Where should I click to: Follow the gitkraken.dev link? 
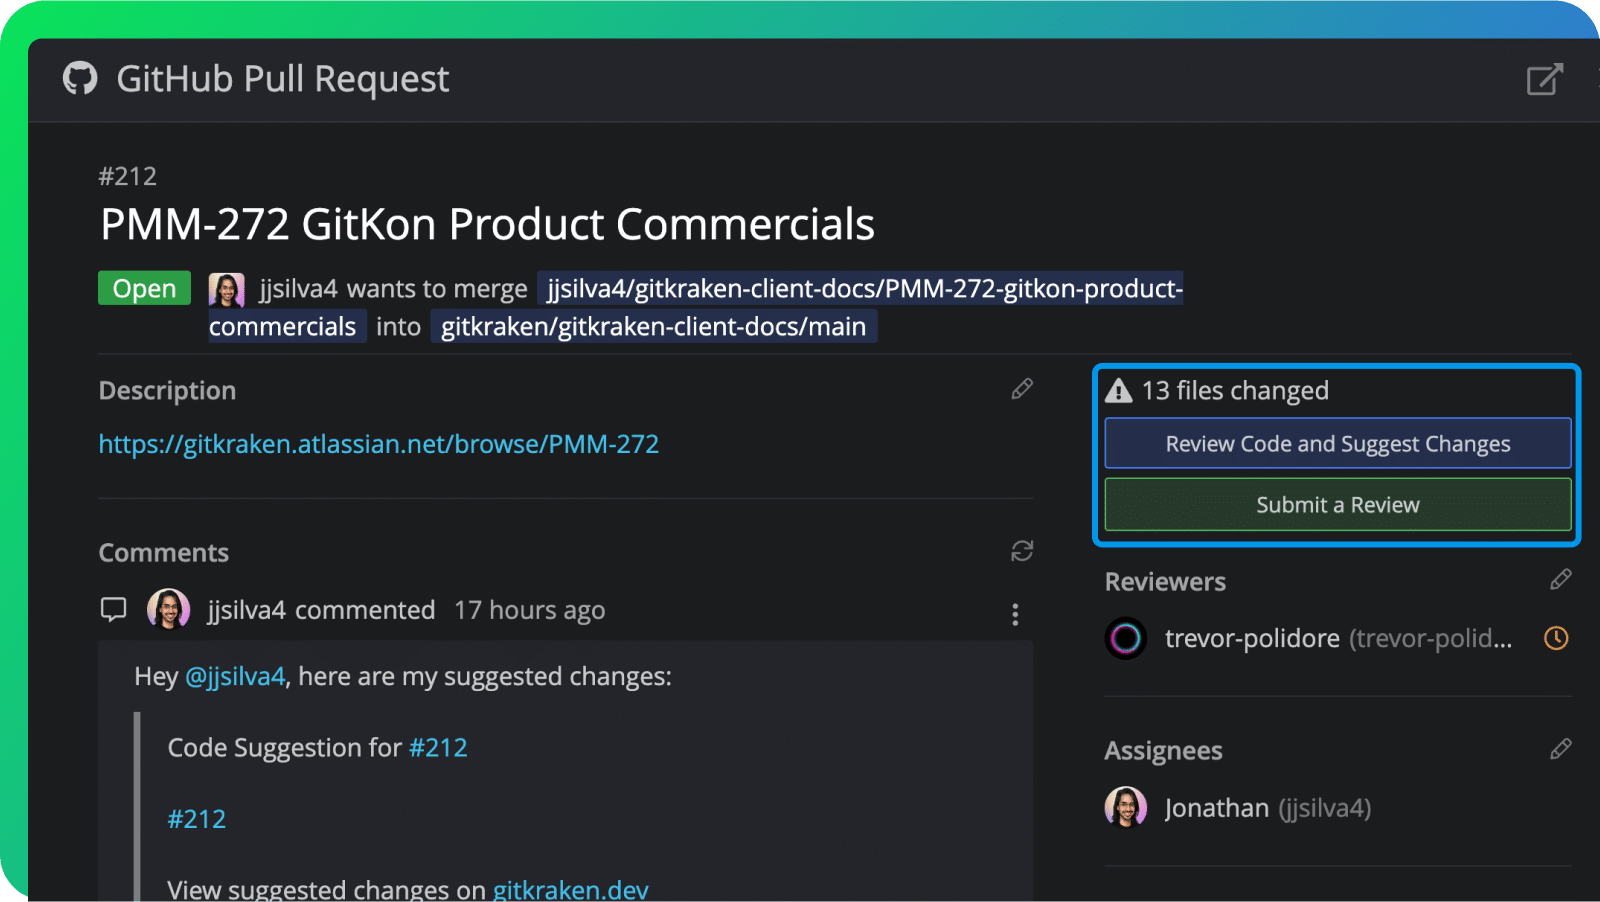[570, 889]
